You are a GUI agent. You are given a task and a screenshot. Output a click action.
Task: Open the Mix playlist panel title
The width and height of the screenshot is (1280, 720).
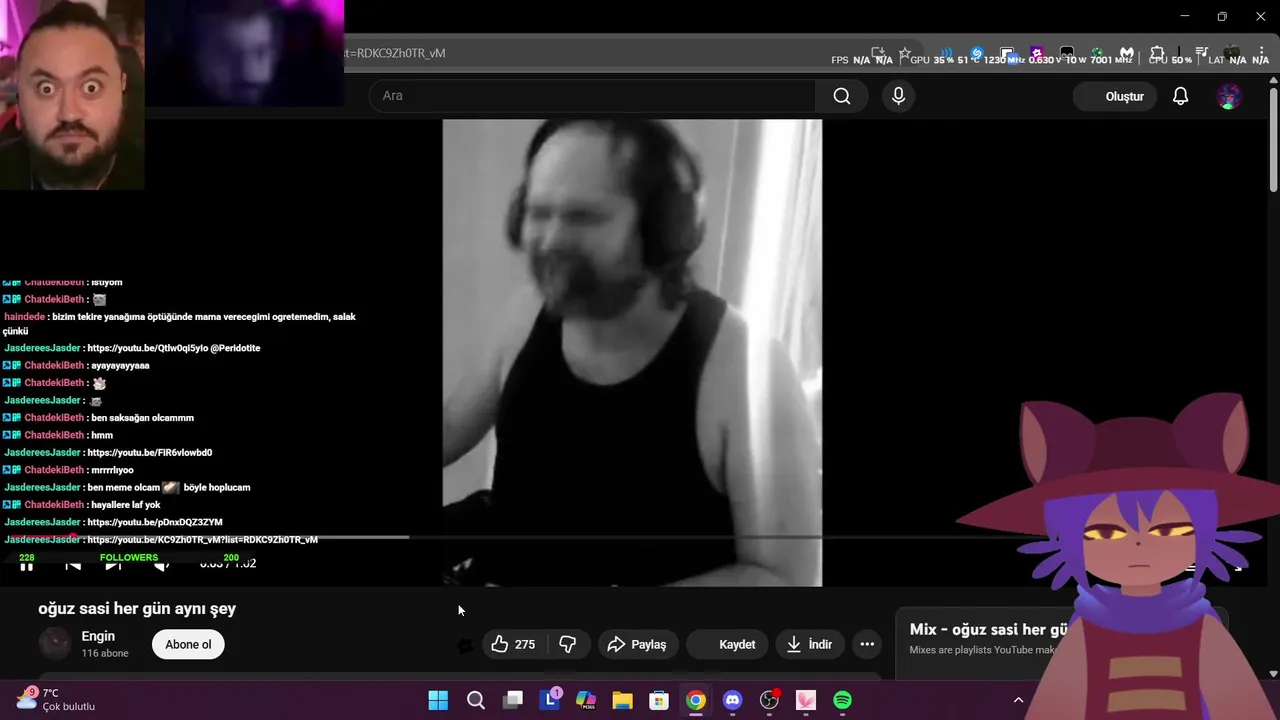[990, 630]
